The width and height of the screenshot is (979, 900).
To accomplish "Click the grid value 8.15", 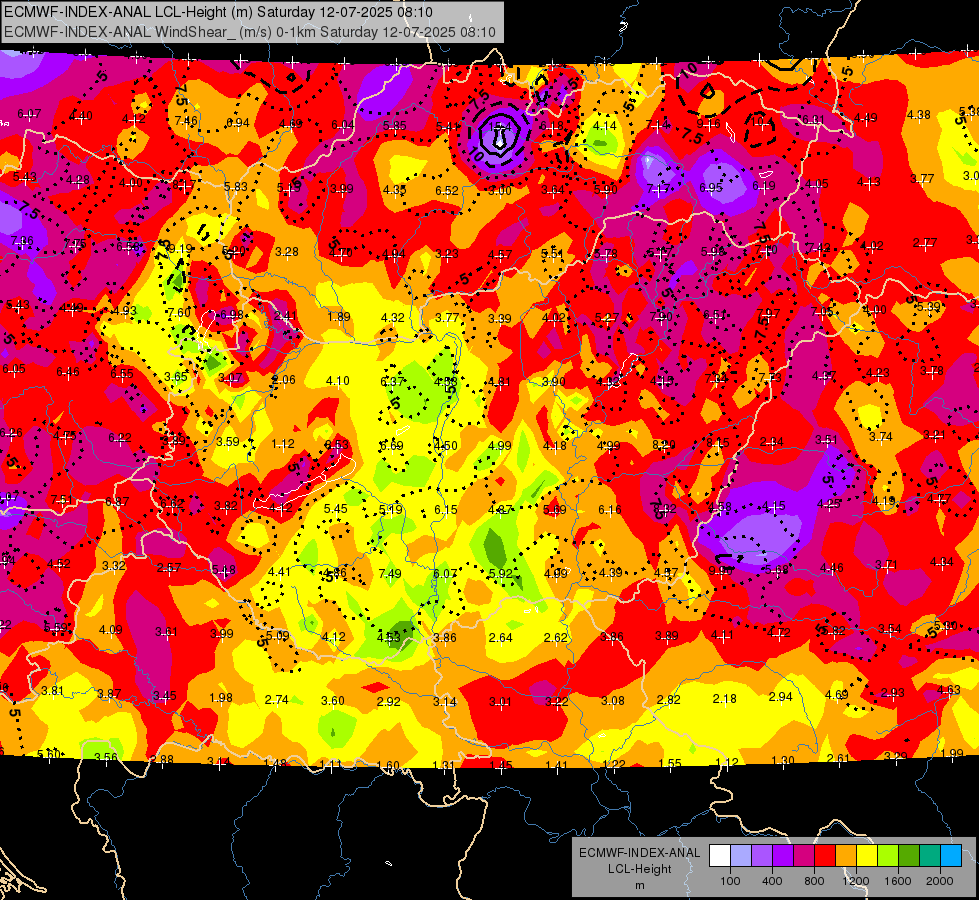I will click(x=718, y=442).
